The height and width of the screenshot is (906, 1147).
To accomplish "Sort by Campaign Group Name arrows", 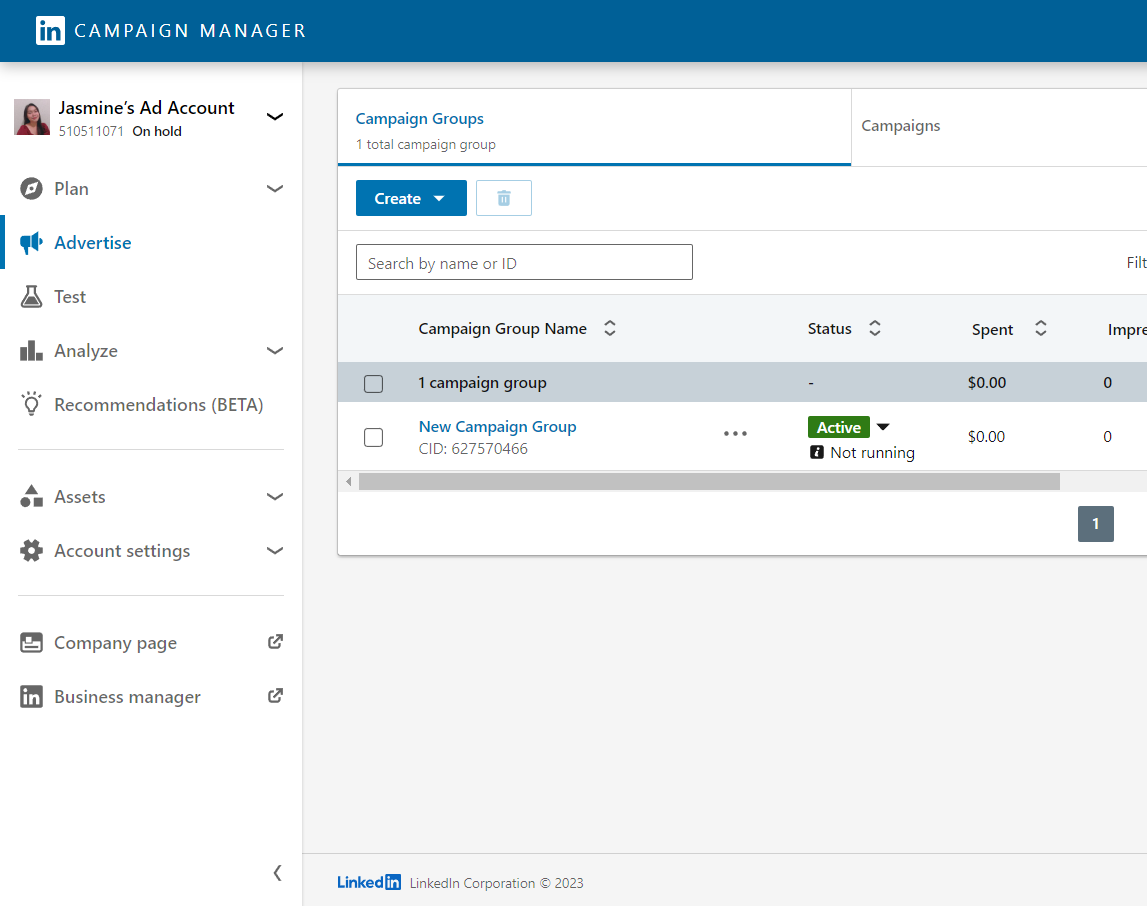I will pyautogui.click(x=609, y=328).
